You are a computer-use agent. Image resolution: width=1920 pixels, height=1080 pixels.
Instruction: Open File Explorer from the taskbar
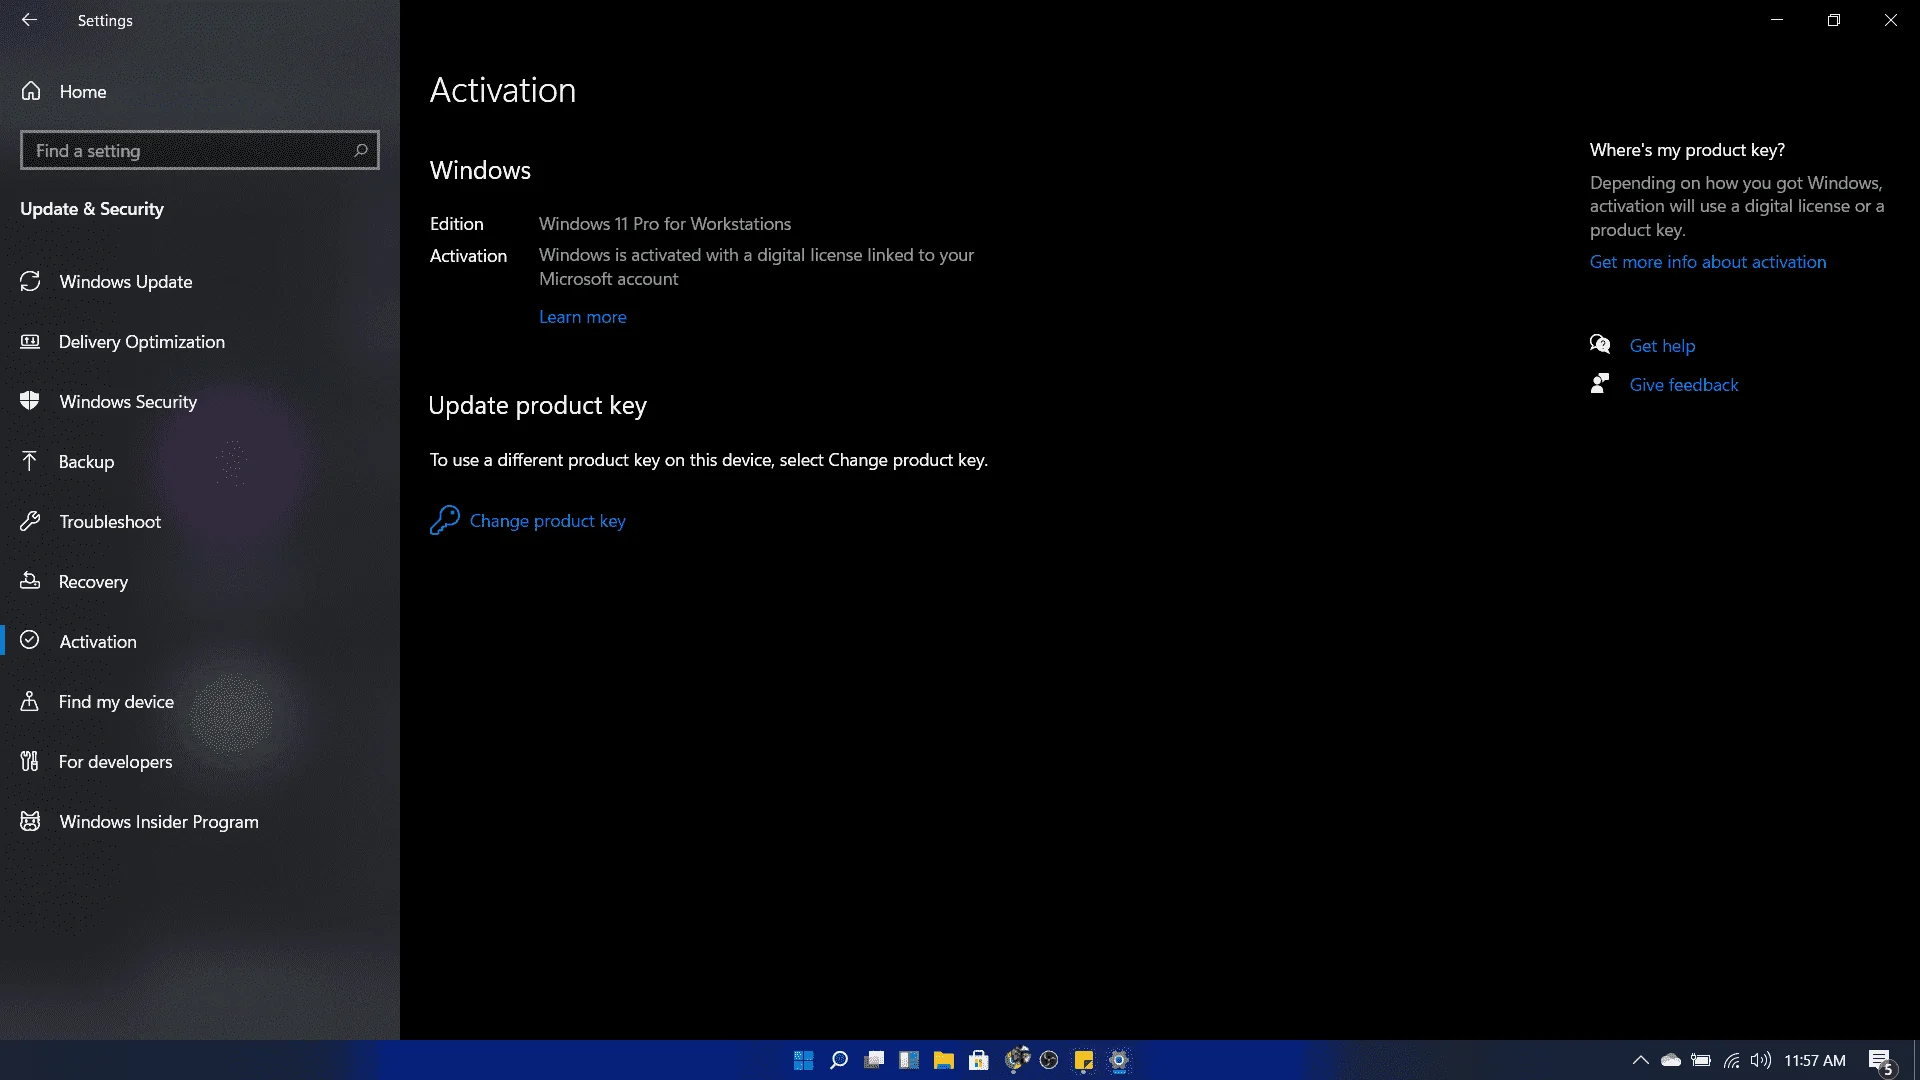coord(944,1060)
